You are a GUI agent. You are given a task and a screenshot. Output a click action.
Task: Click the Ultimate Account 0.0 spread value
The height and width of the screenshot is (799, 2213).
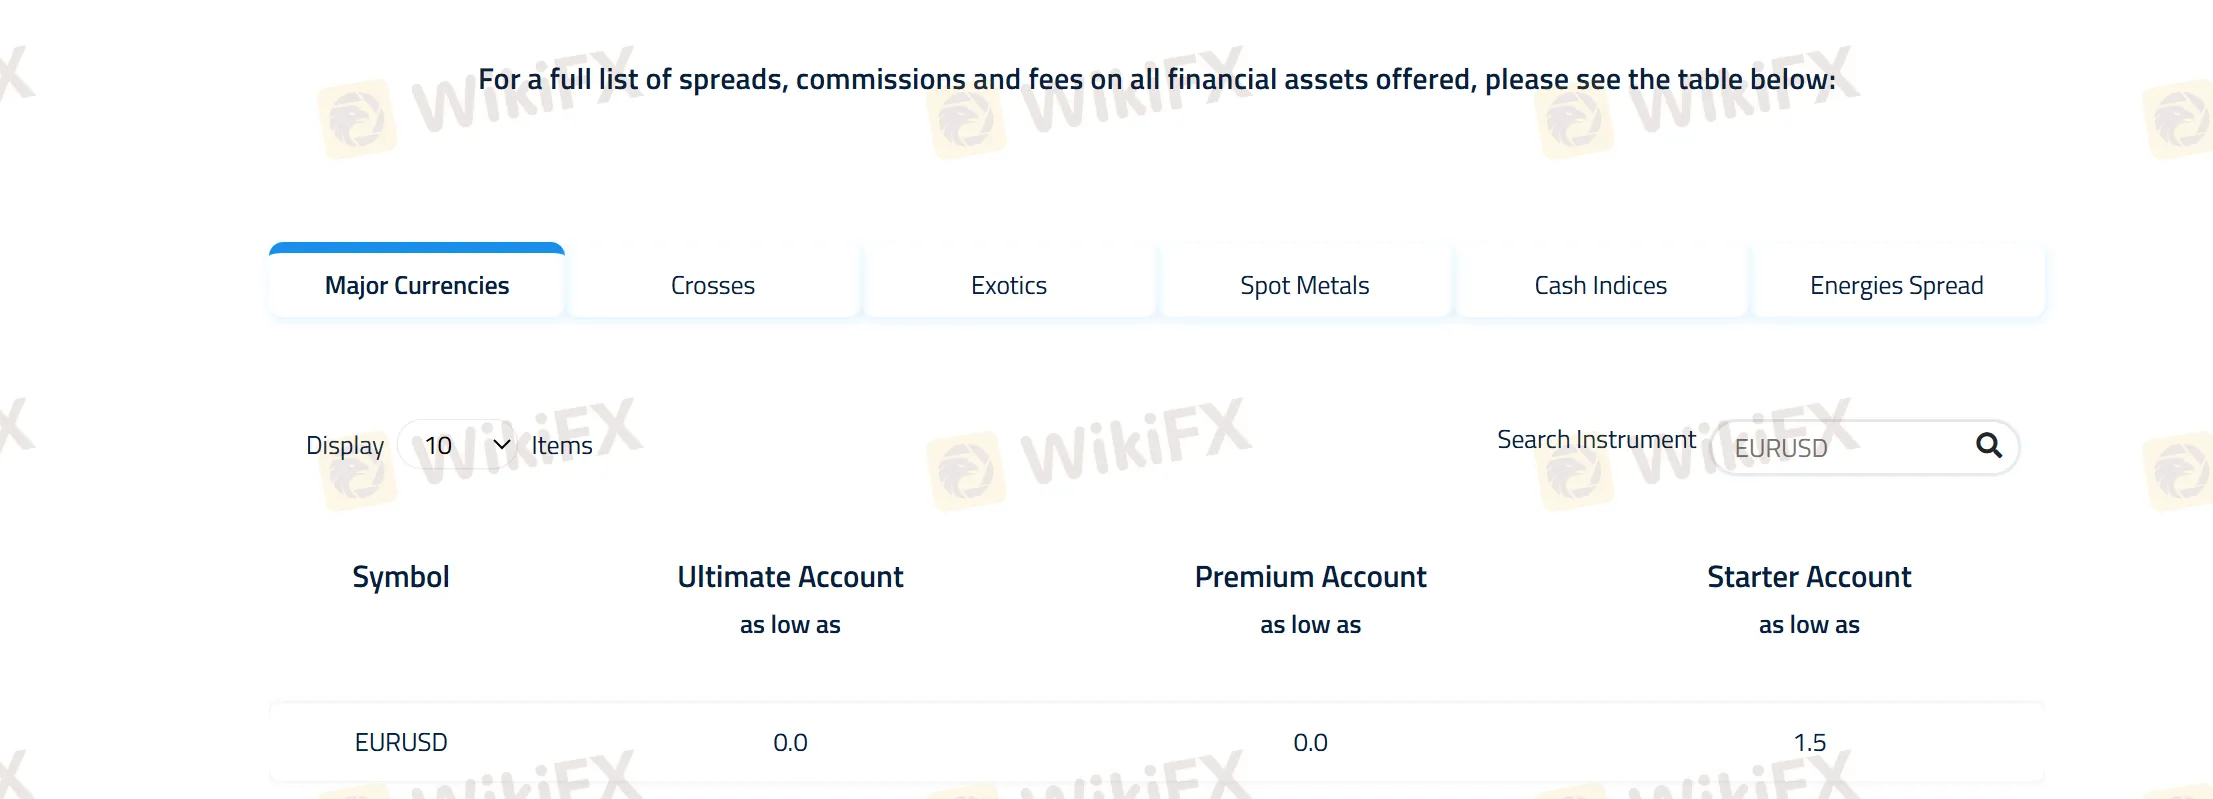[790, 743]
